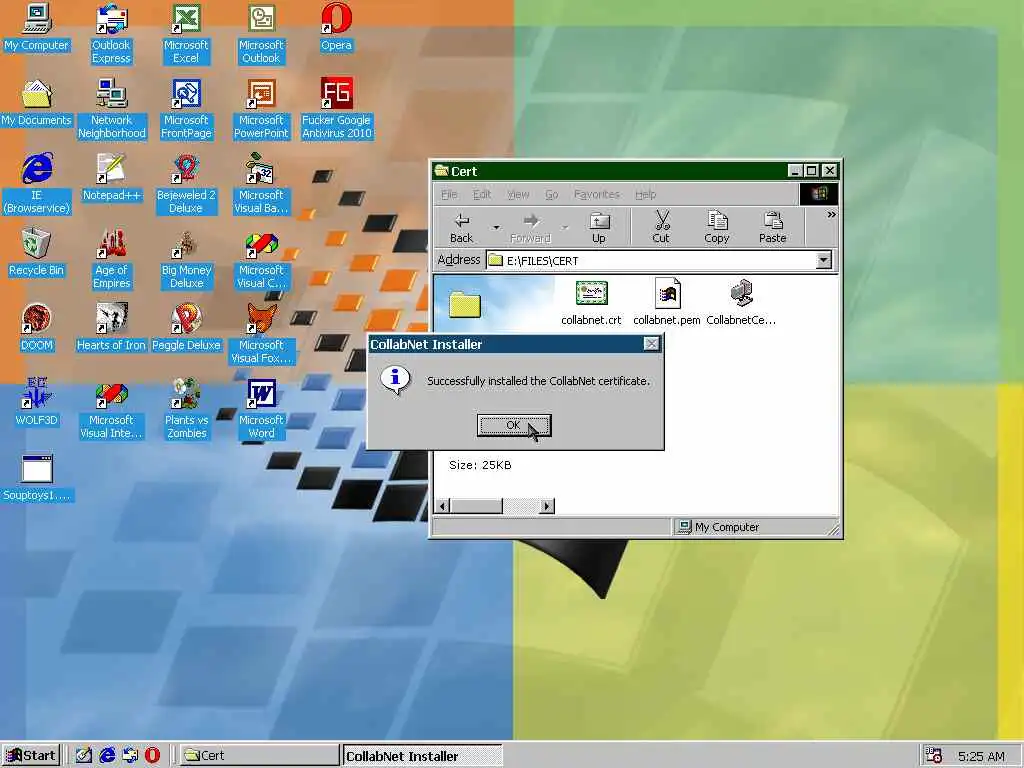This screenshot has width=1024, height=768.
Task: Select Recycle Bin icon
Action: [37, 253]
